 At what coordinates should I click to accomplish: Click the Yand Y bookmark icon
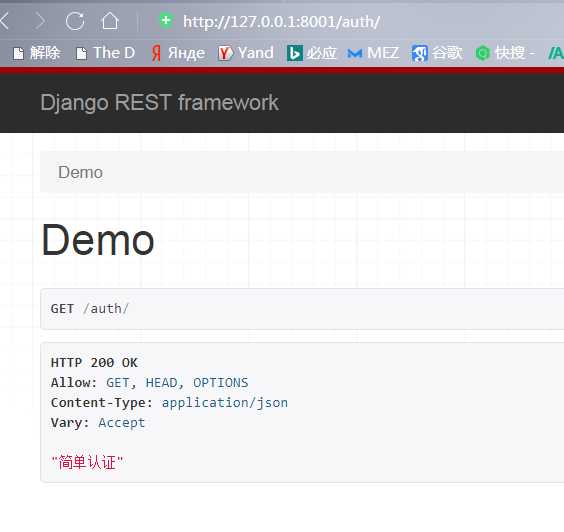point(226,54)
